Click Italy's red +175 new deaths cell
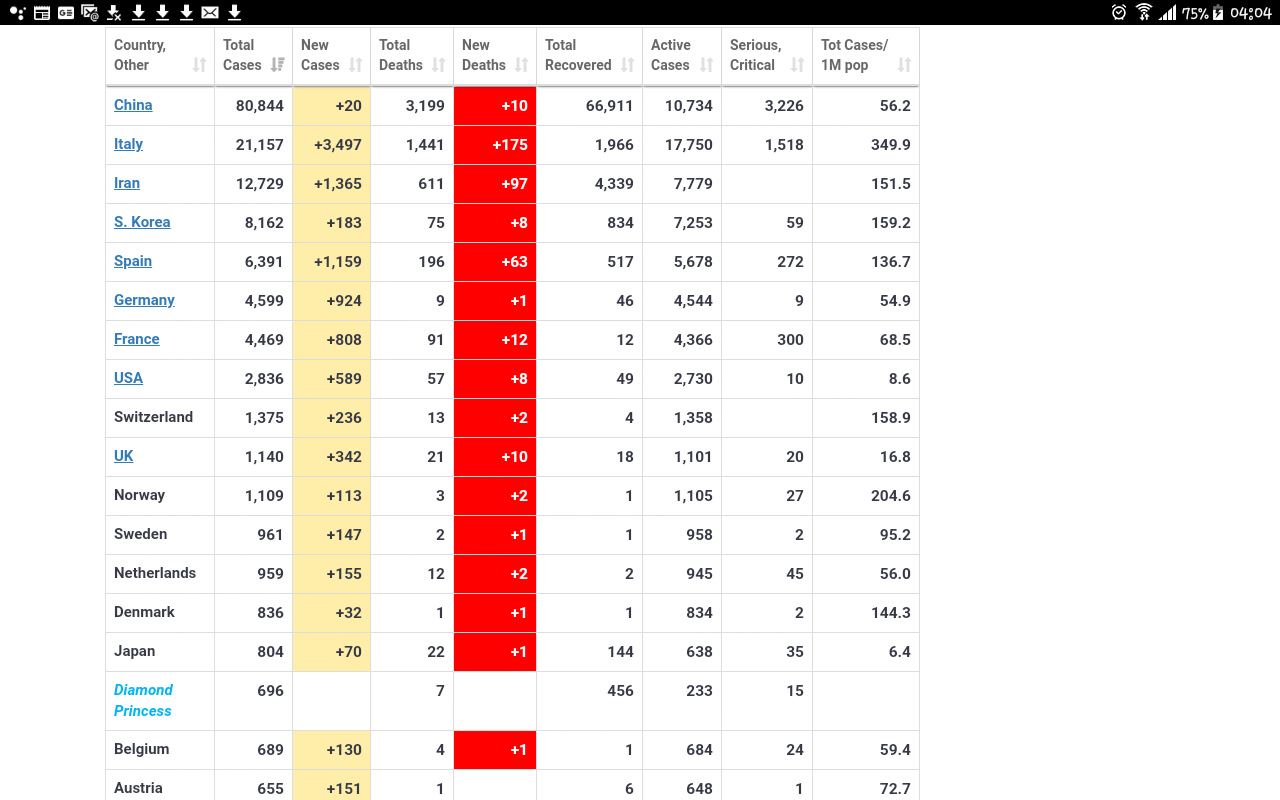The height and width of the screenshot is (800, 1280). pos(495,145)
